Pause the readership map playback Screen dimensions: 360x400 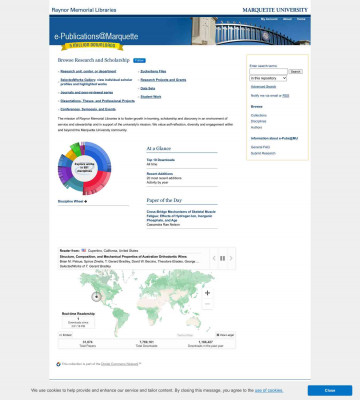(222, 258)
